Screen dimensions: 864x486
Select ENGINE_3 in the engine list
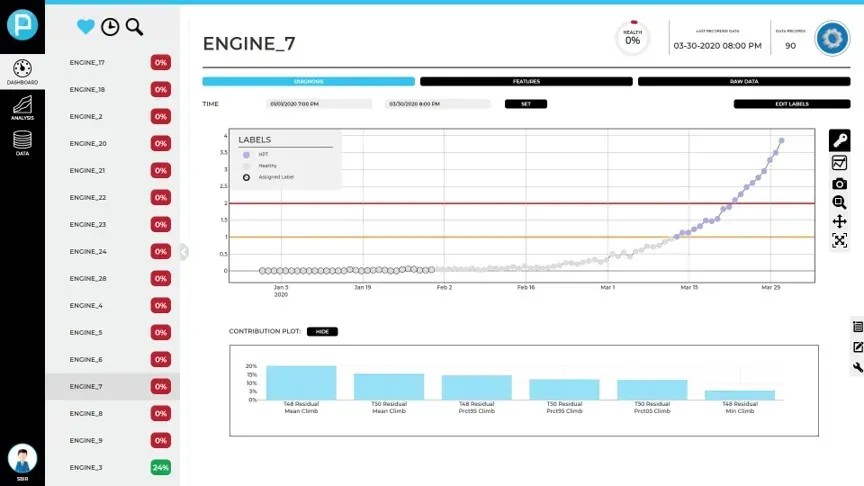coord(112,467)
